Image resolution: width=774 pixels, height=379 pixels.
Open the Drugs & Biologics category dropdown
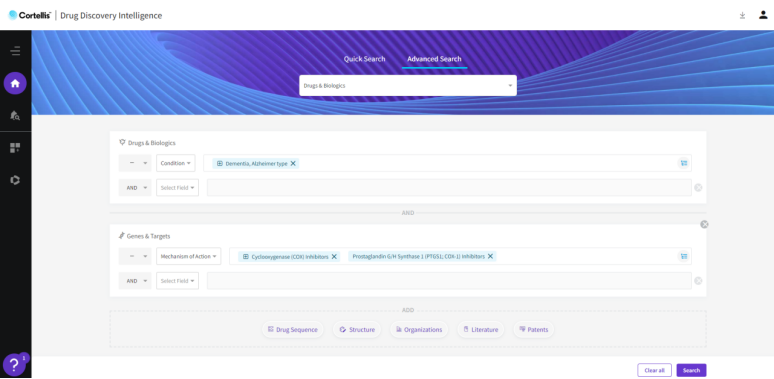pyautogui.click(x=408, y=85)
